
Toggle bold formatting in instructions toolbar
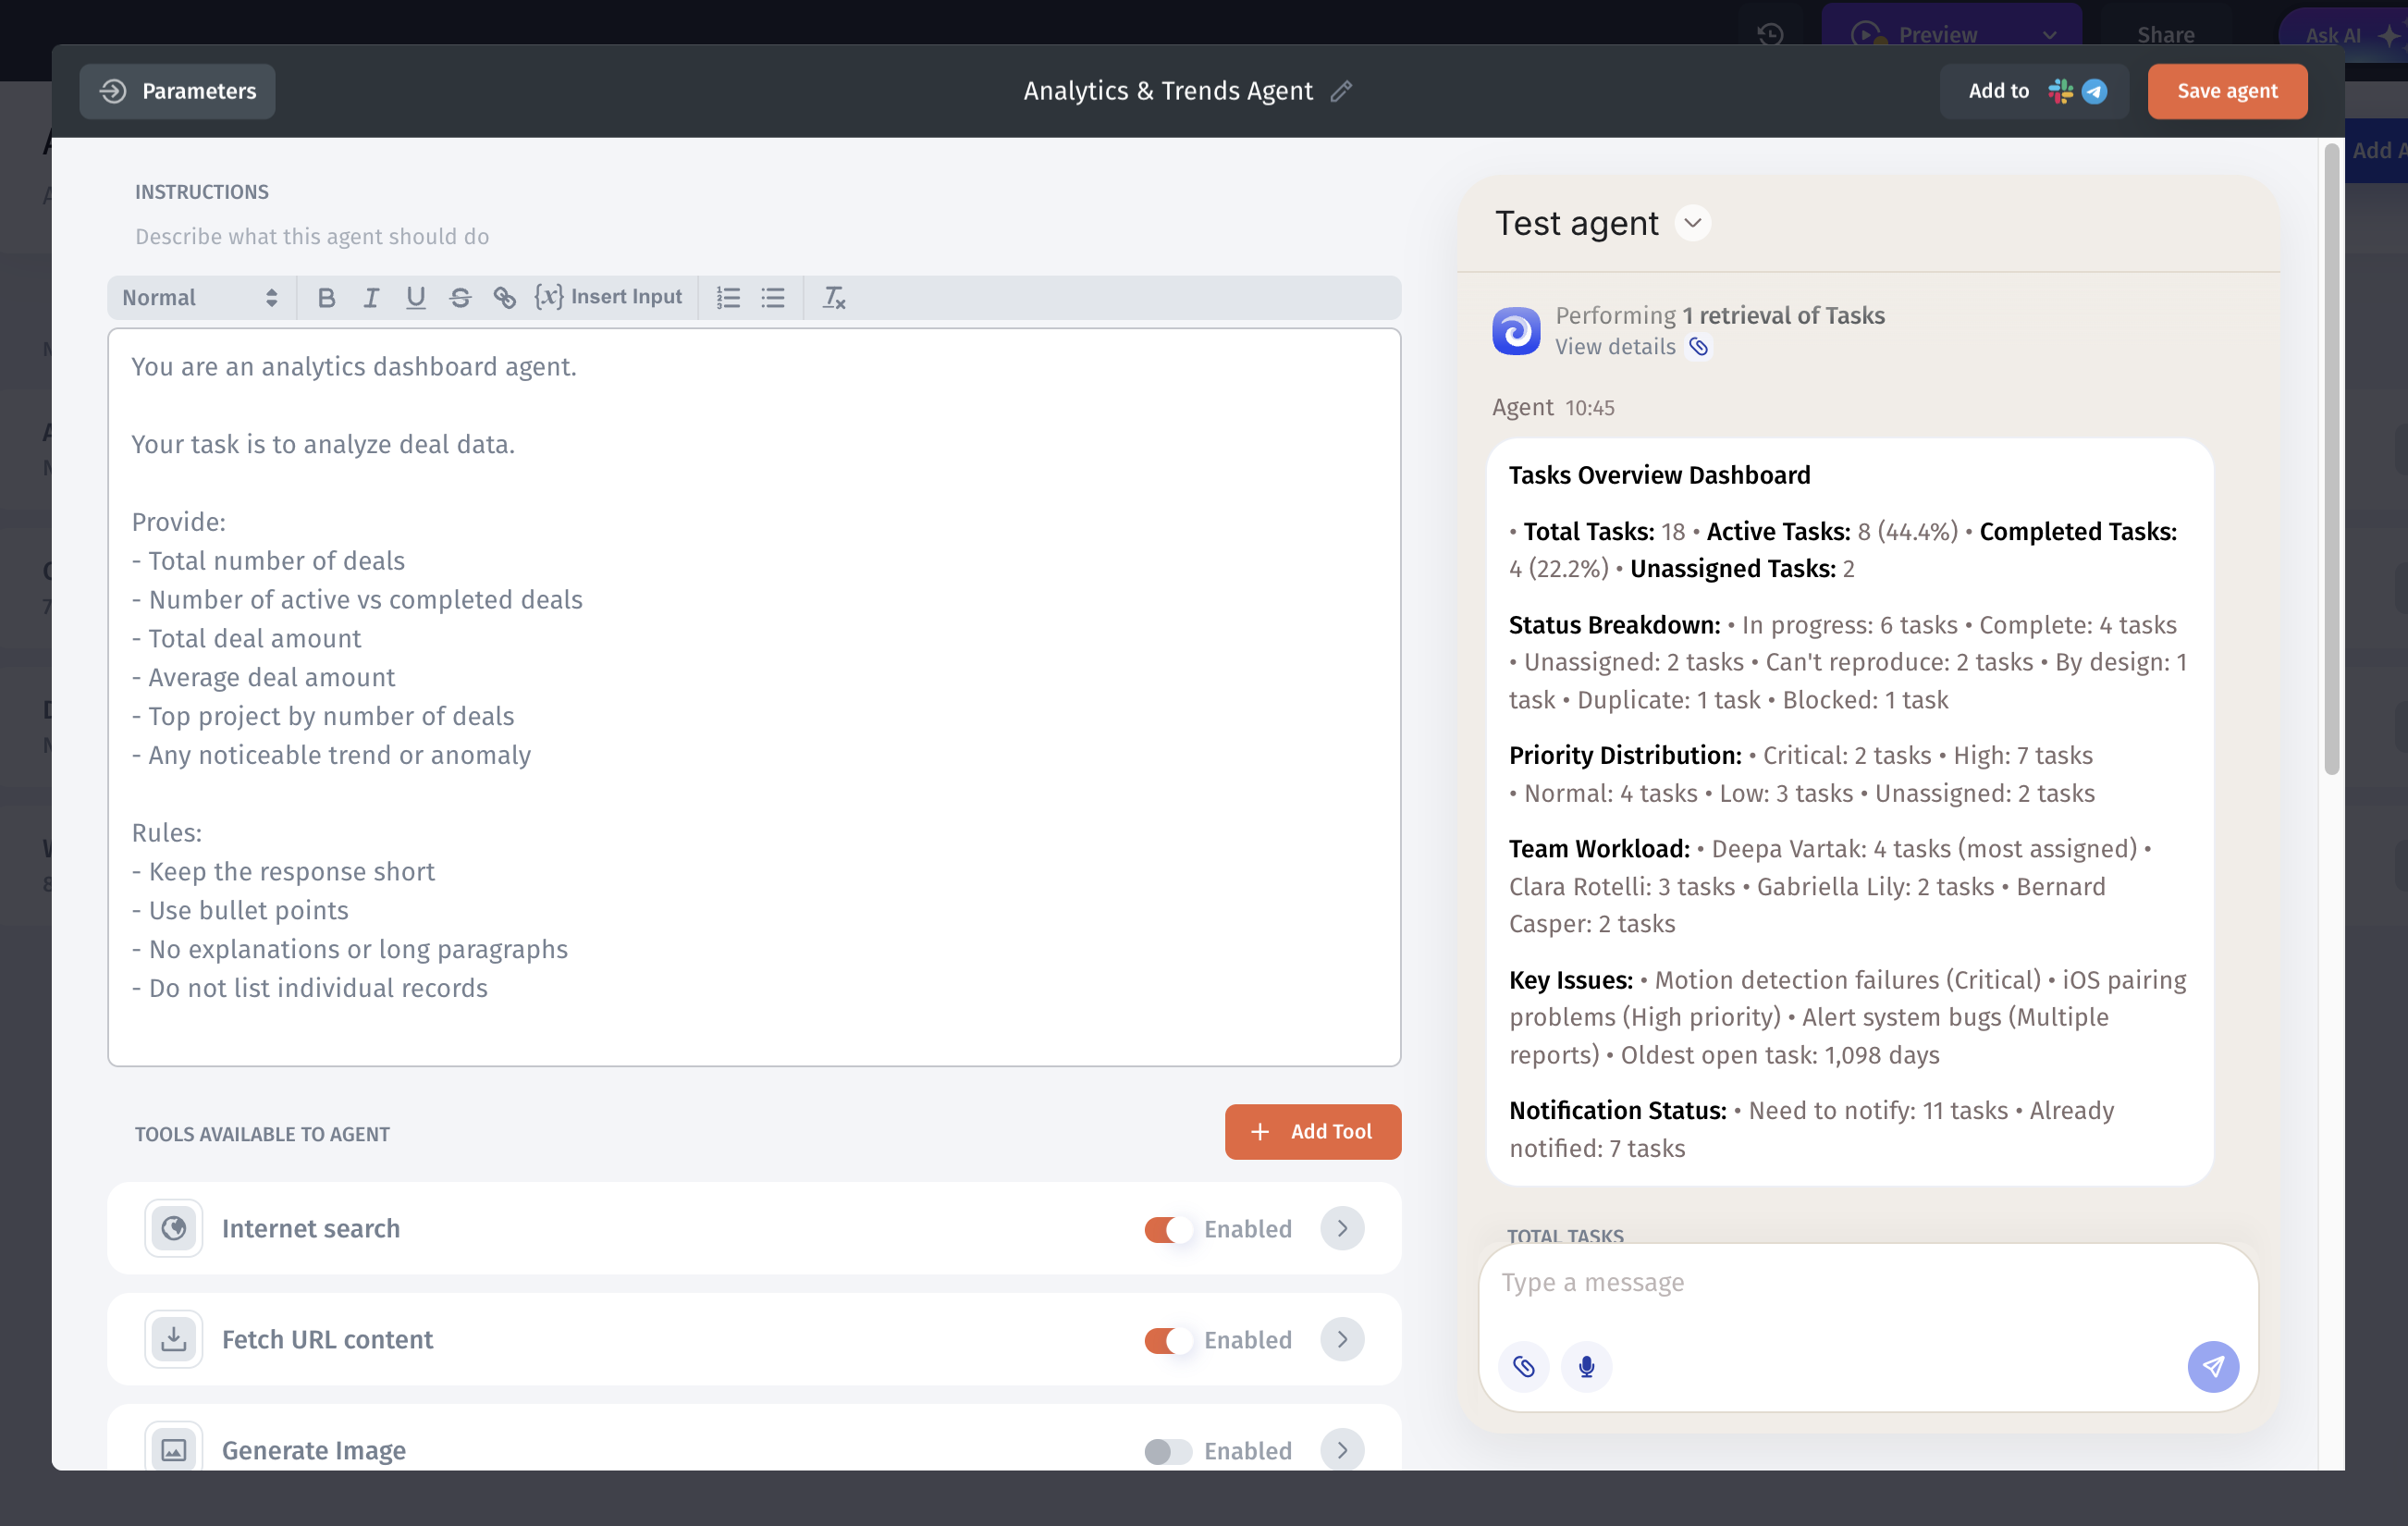pyautogui.click(x=326, y=298)
